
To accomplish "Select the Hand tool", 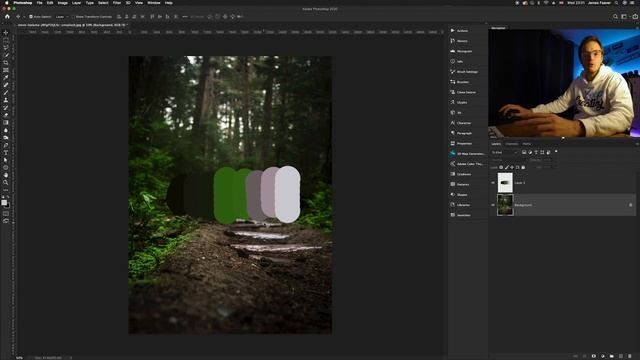I will pyautogui.click(x=6, y=175).
